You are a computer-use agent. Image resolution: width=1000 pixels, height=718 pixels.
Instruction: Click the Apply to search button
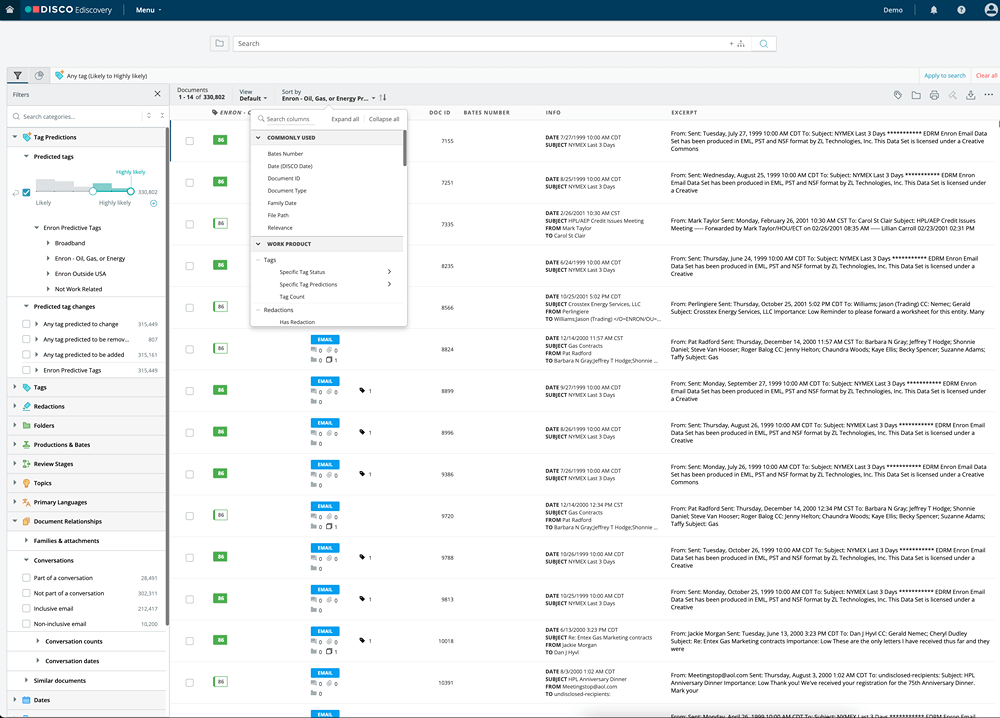(944, 75)
